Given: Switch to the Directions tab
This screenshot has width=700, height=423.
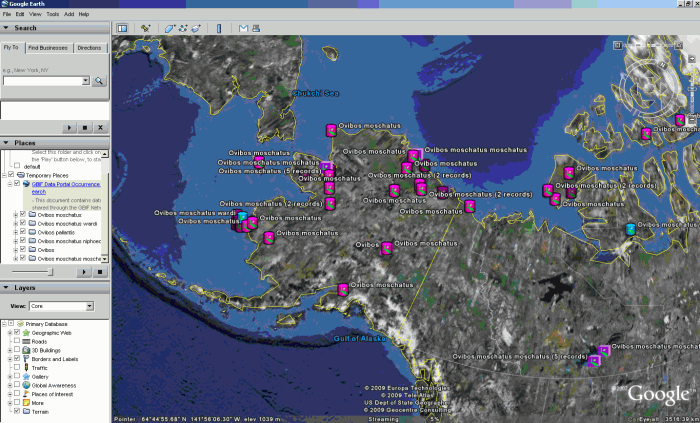Looking at the screenshot, I should [x=89, y=48].
